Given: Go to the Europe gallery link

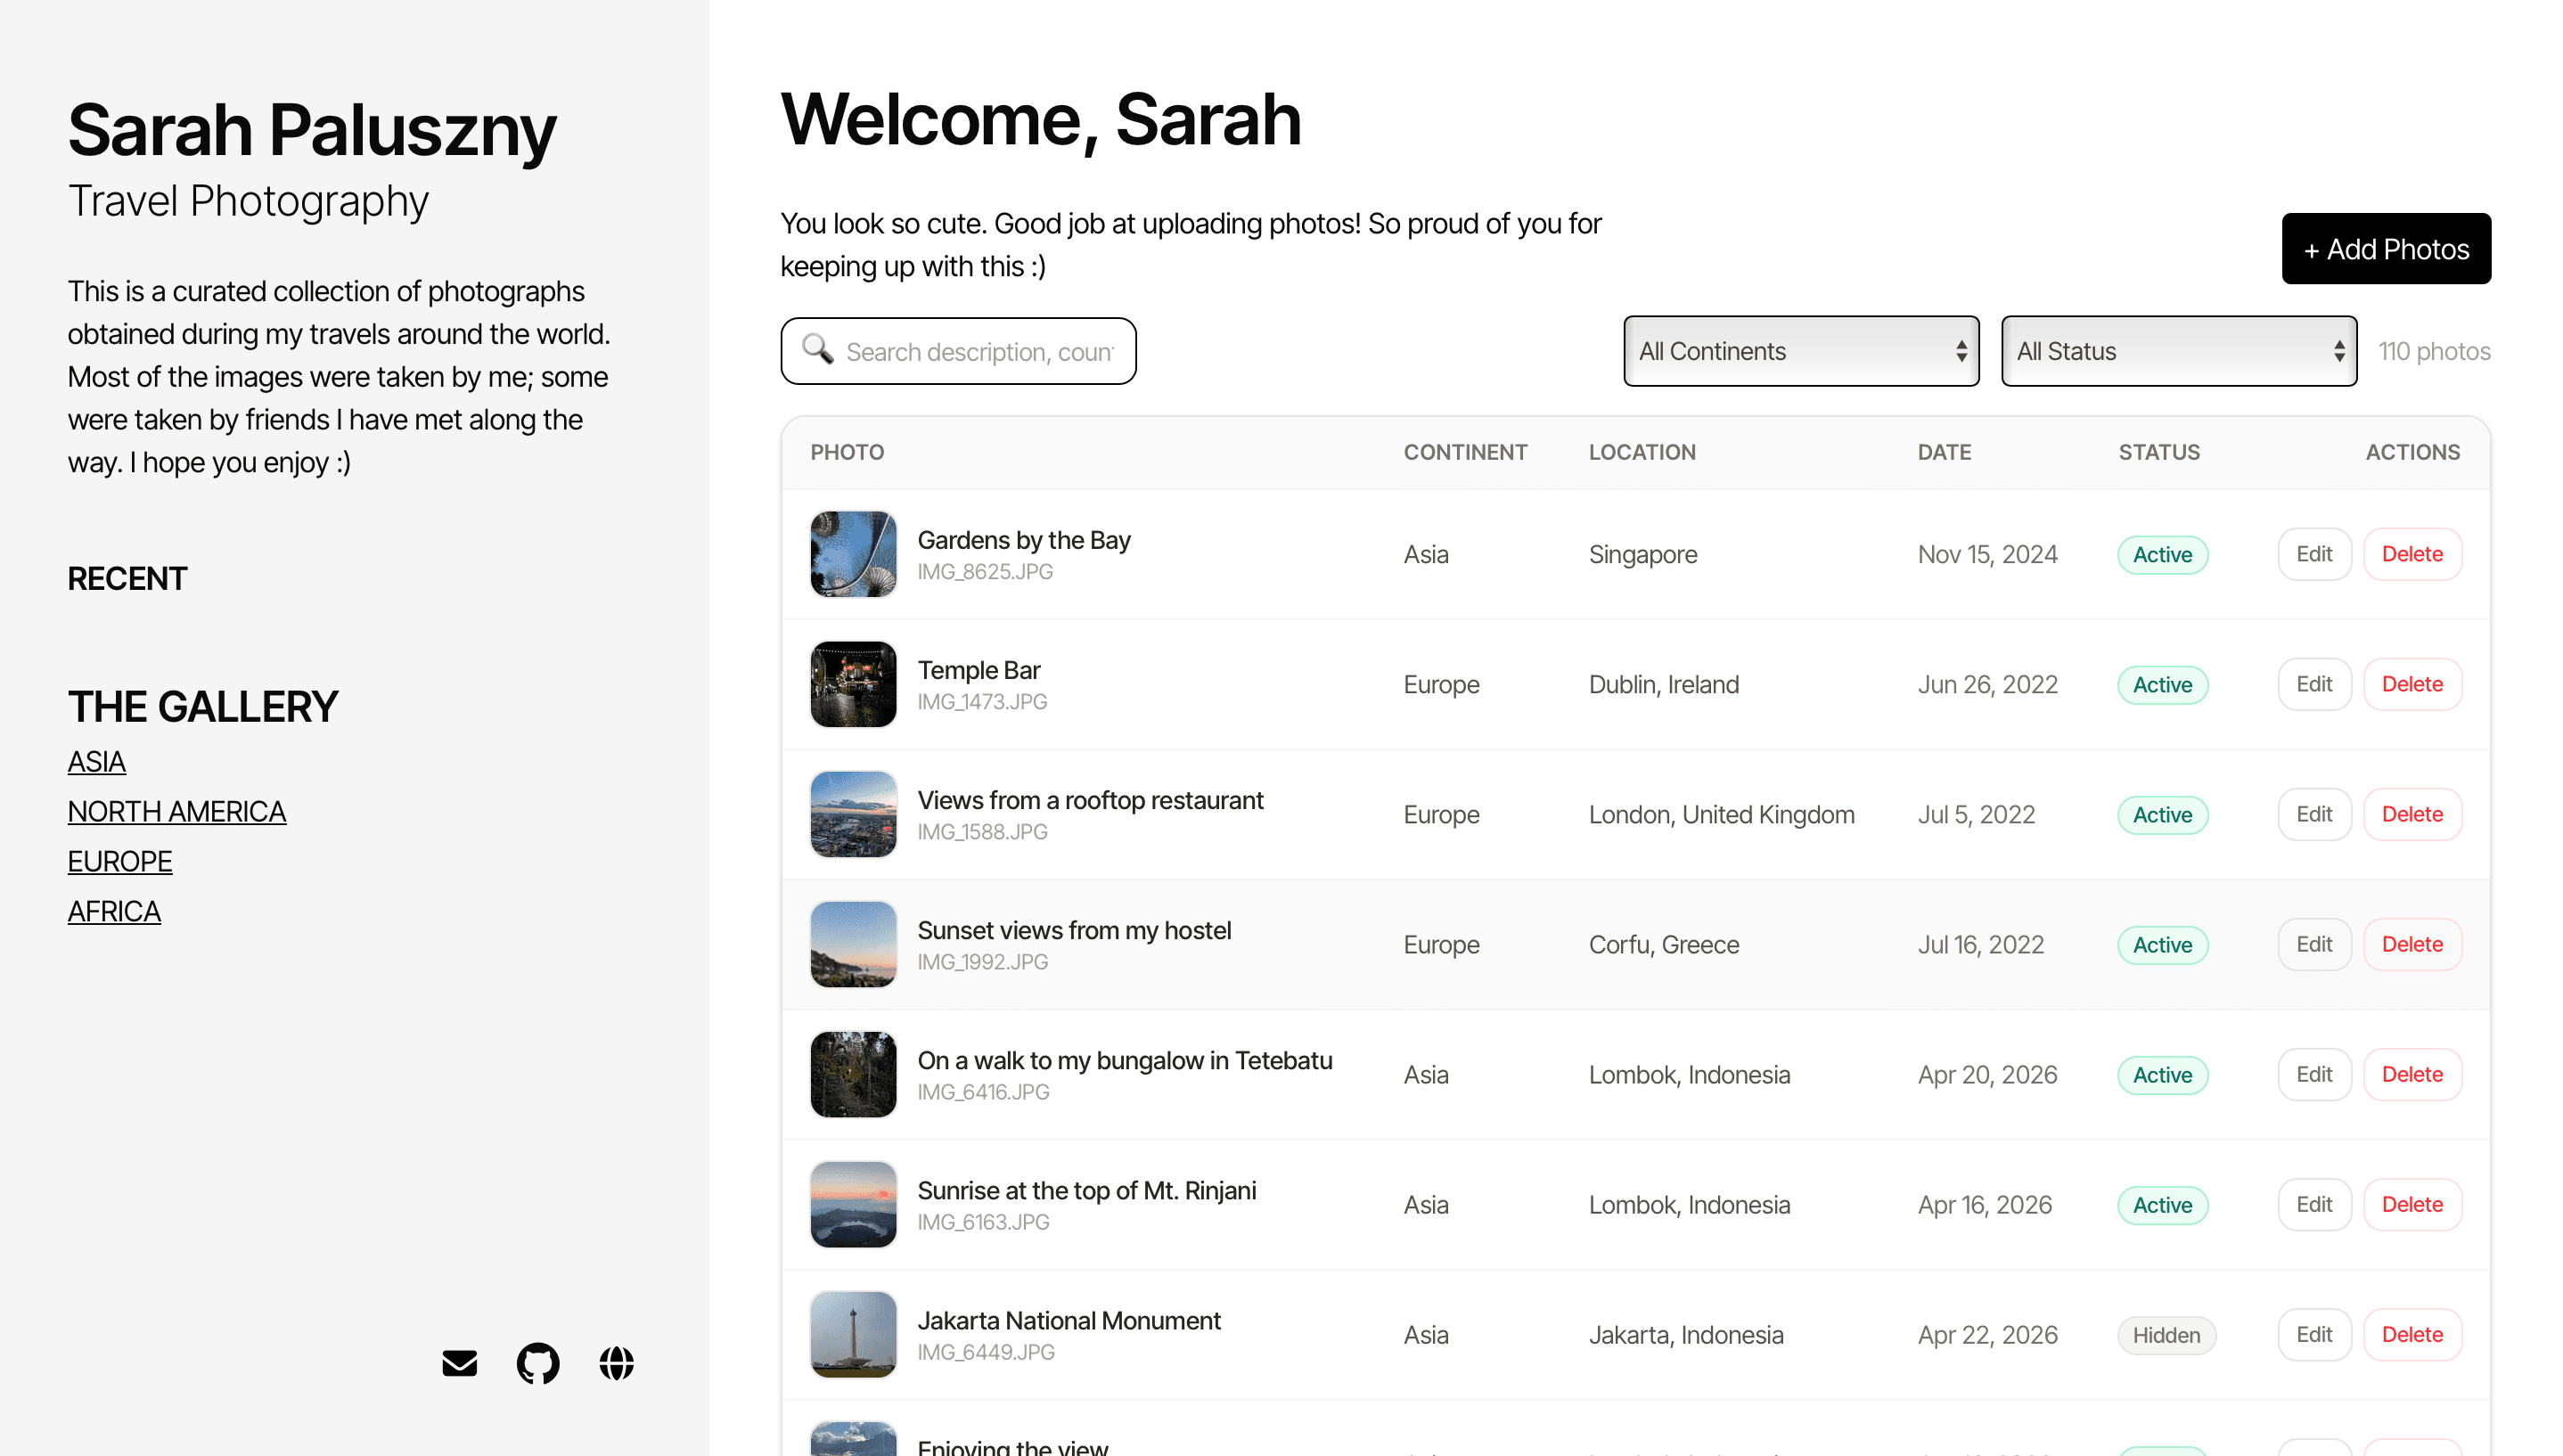Looking at the screenshot, I should click(x=120, y=862).
